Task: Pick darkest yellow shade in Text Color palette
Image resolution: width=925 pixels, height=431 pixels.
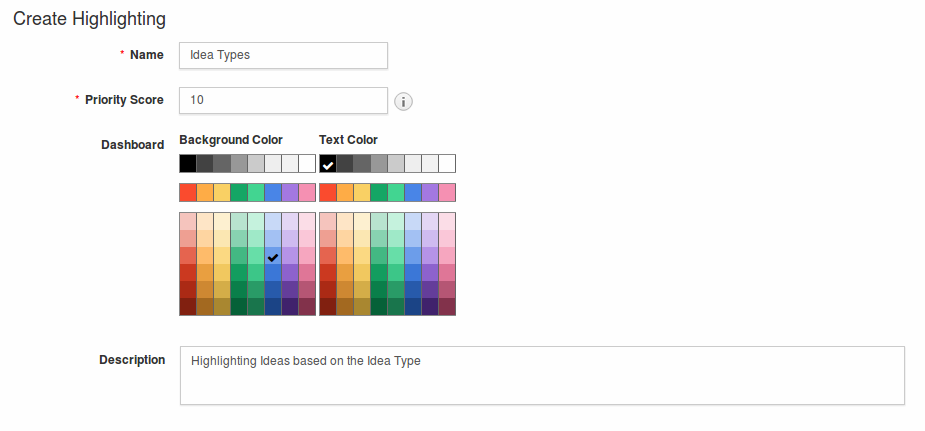Action: point(362,307)
